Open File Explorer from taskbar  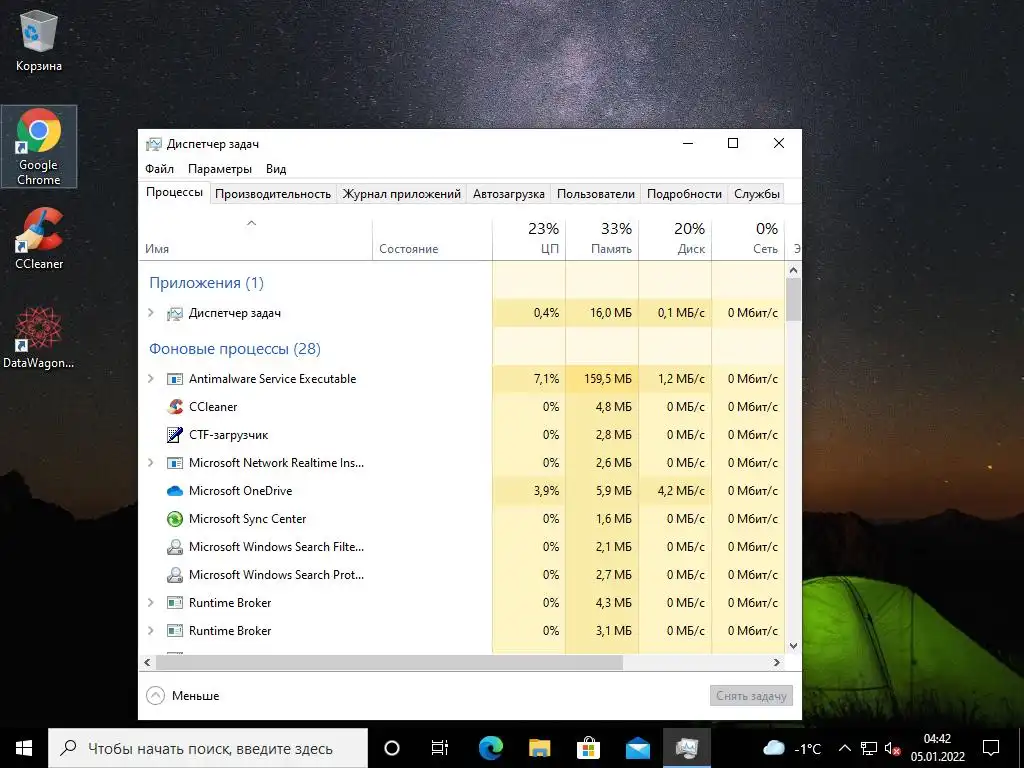point(539,748)
